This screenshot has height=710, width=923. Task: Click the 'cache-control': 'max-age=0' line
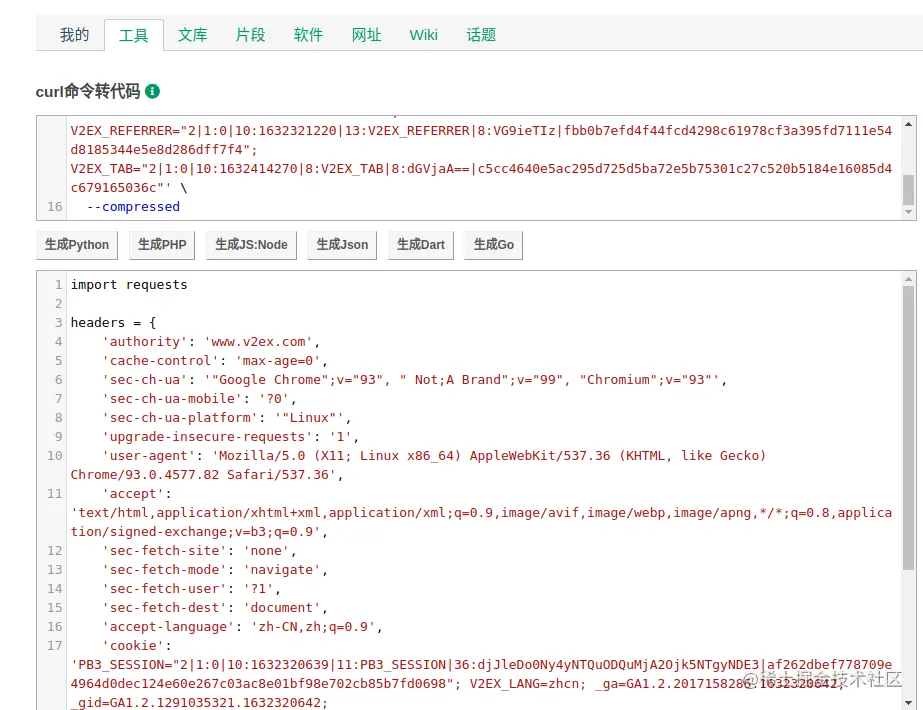tap(215, 361)
